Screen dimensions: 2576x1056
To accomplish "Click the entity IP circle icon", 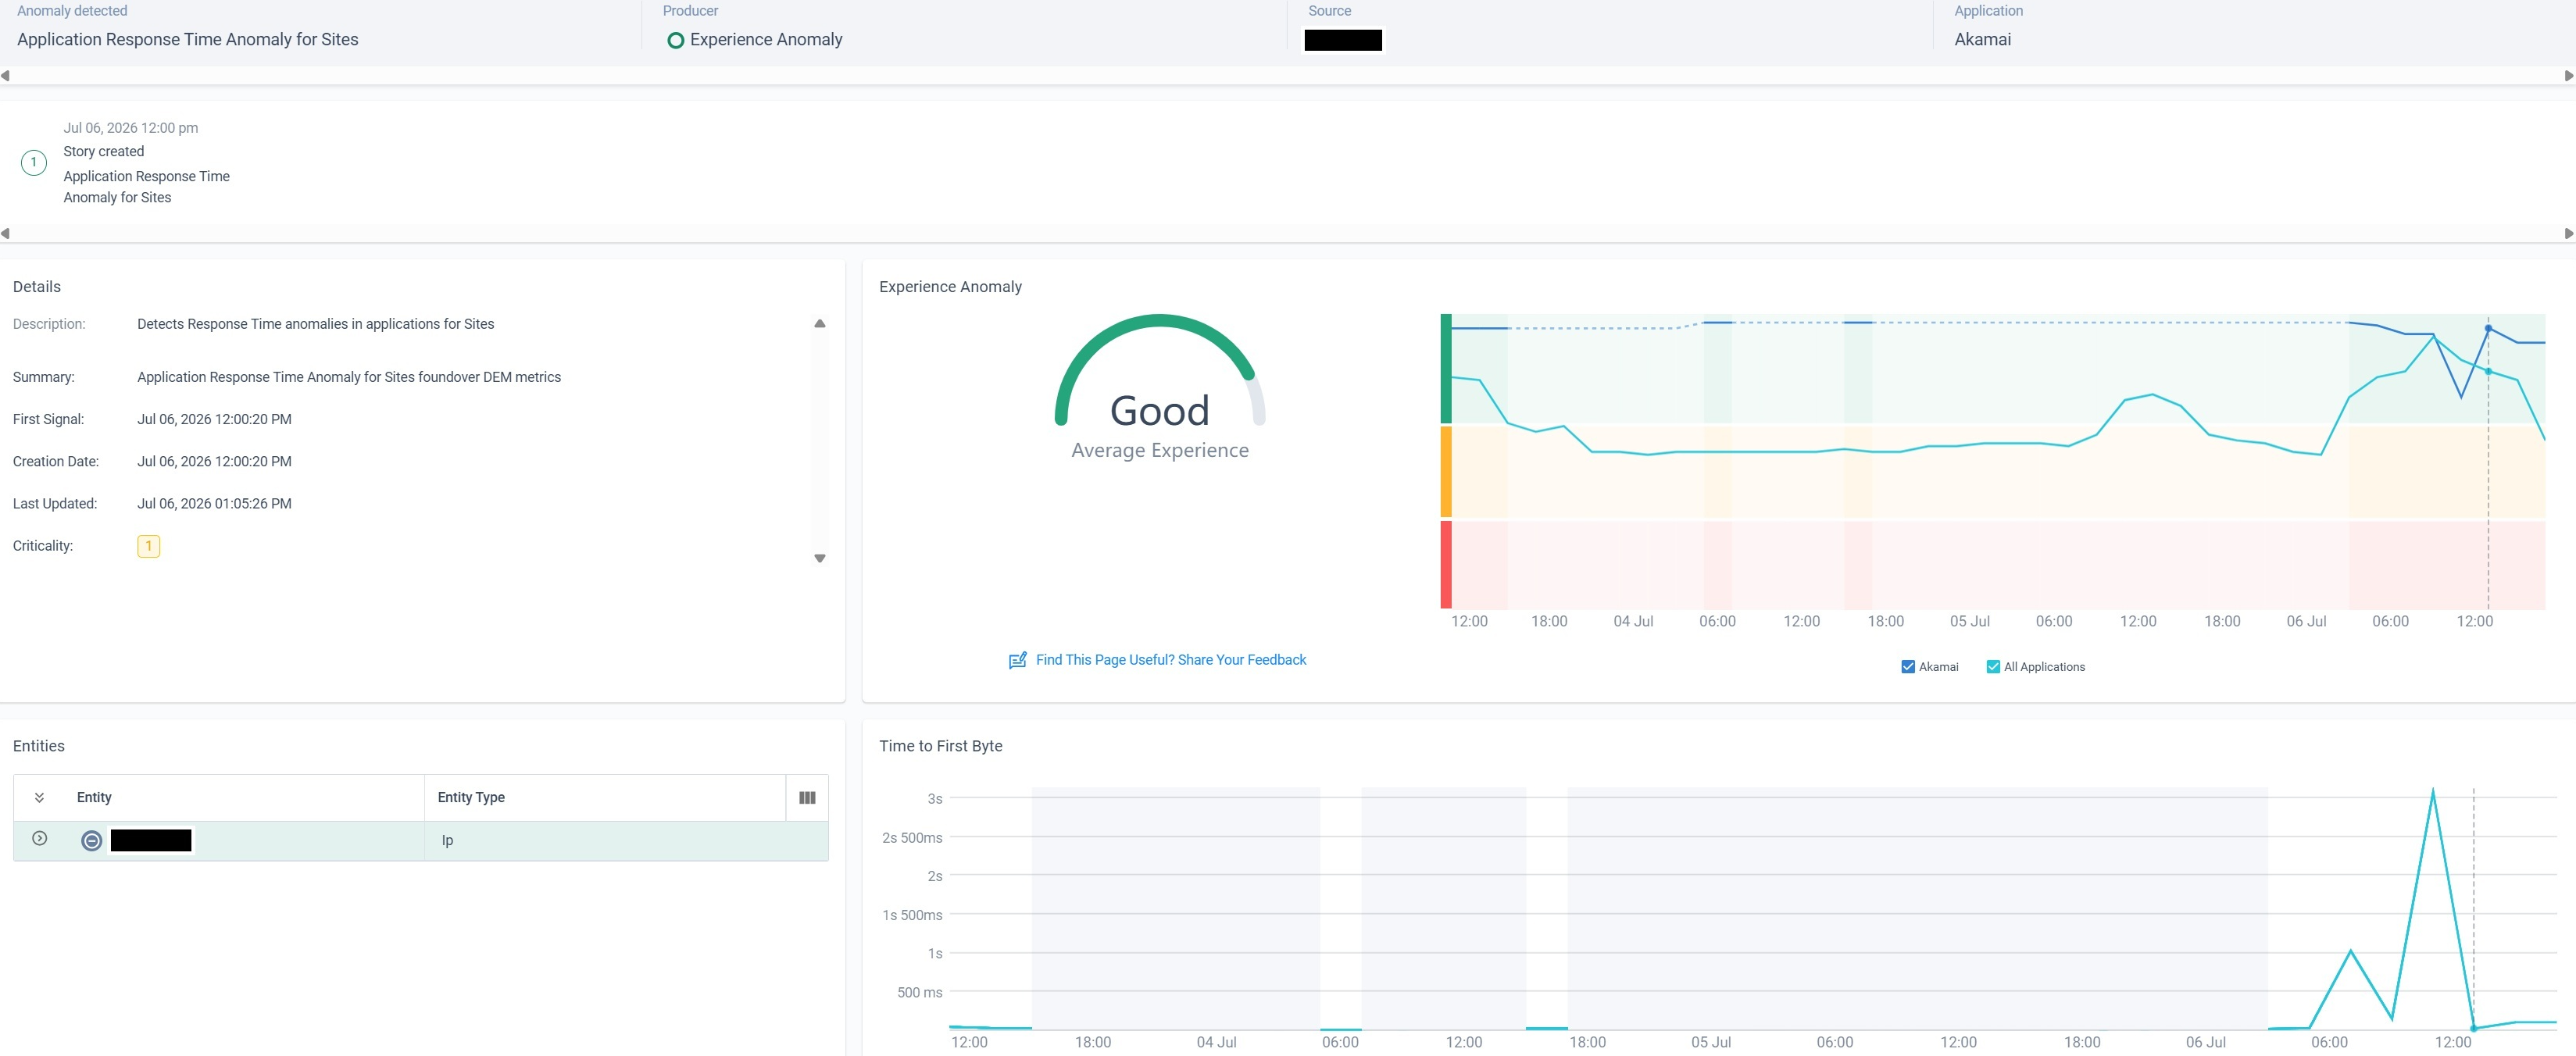I will point(91,841).
